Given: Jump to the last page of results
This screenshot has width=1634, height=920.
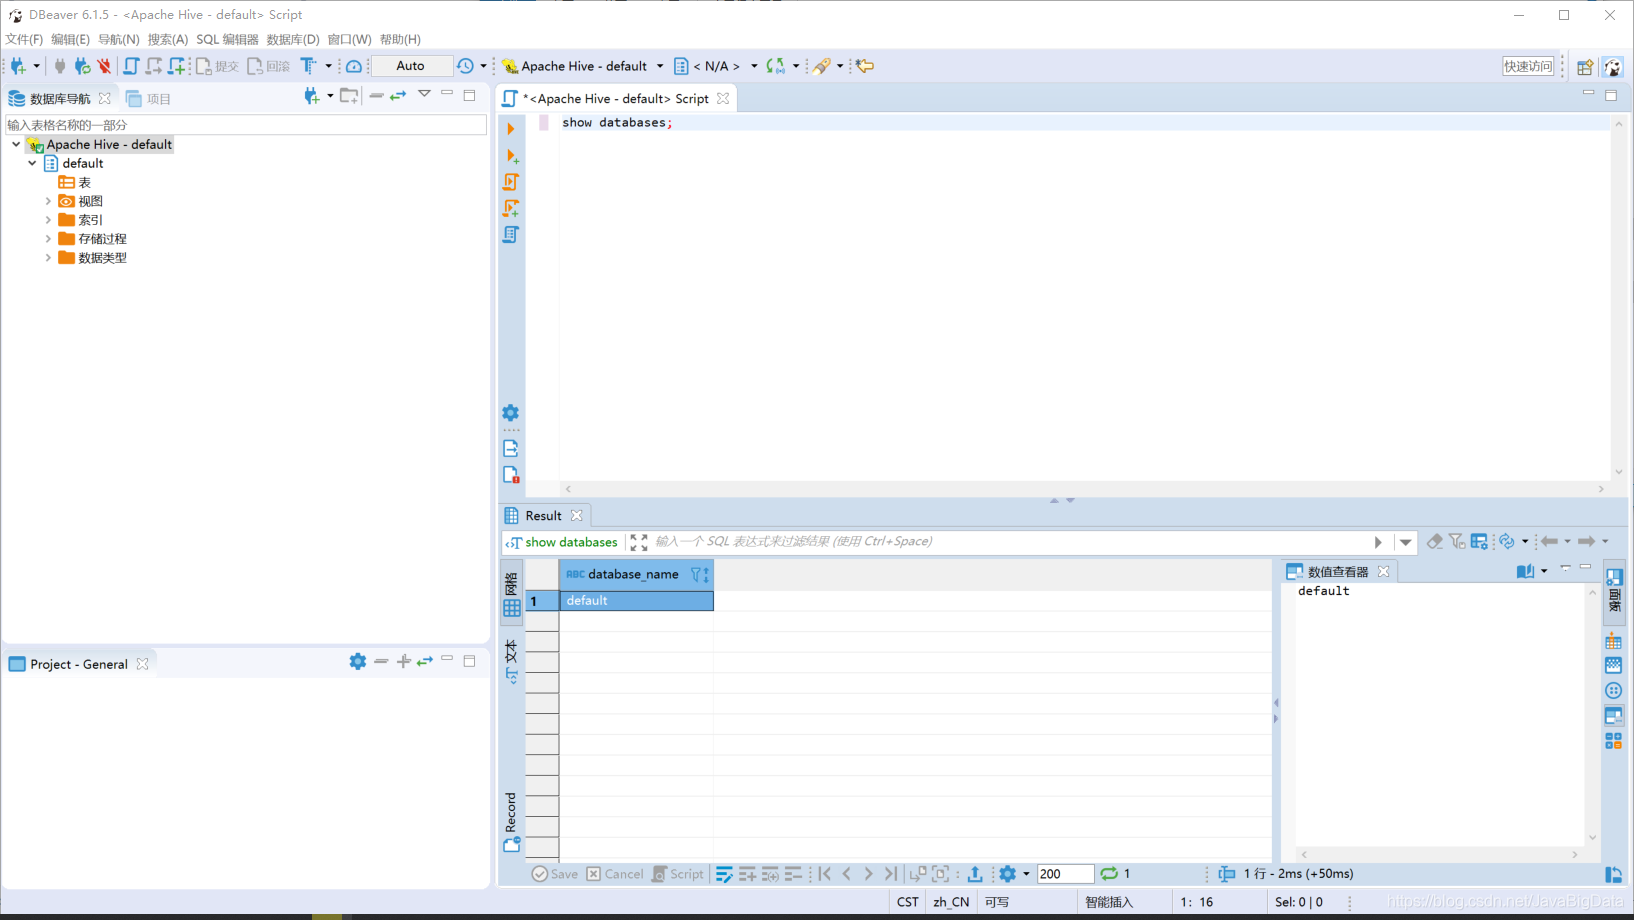Looking at the screenshot, I should pos(890,874).
